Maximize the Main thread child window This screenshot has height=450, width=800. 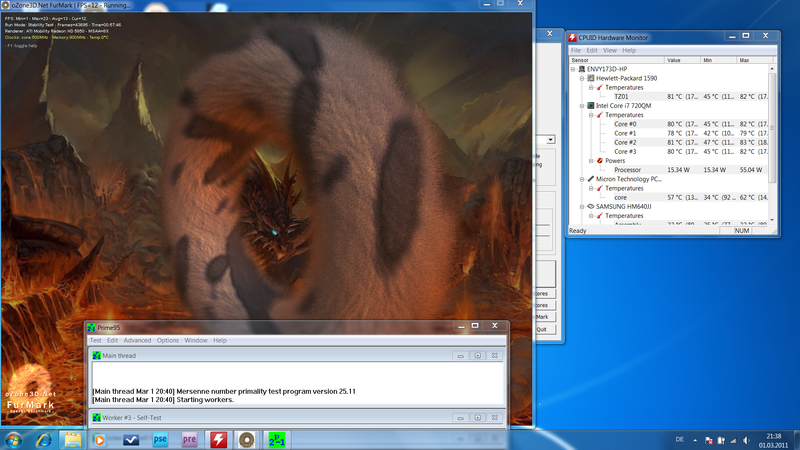(478, 356)
